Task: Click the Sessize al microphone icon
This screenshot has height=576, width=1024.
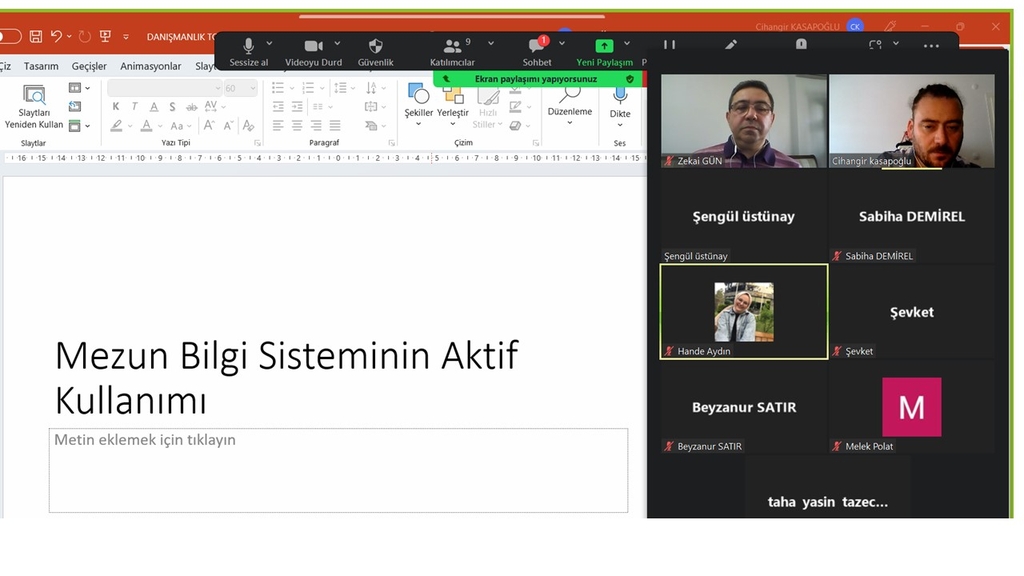Action: [x=248, y=46]
